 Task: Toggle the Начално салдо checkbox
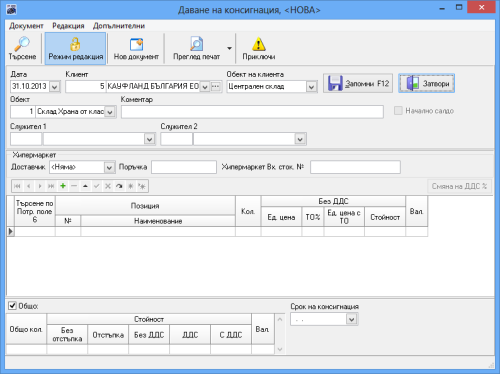click(398, 111)
